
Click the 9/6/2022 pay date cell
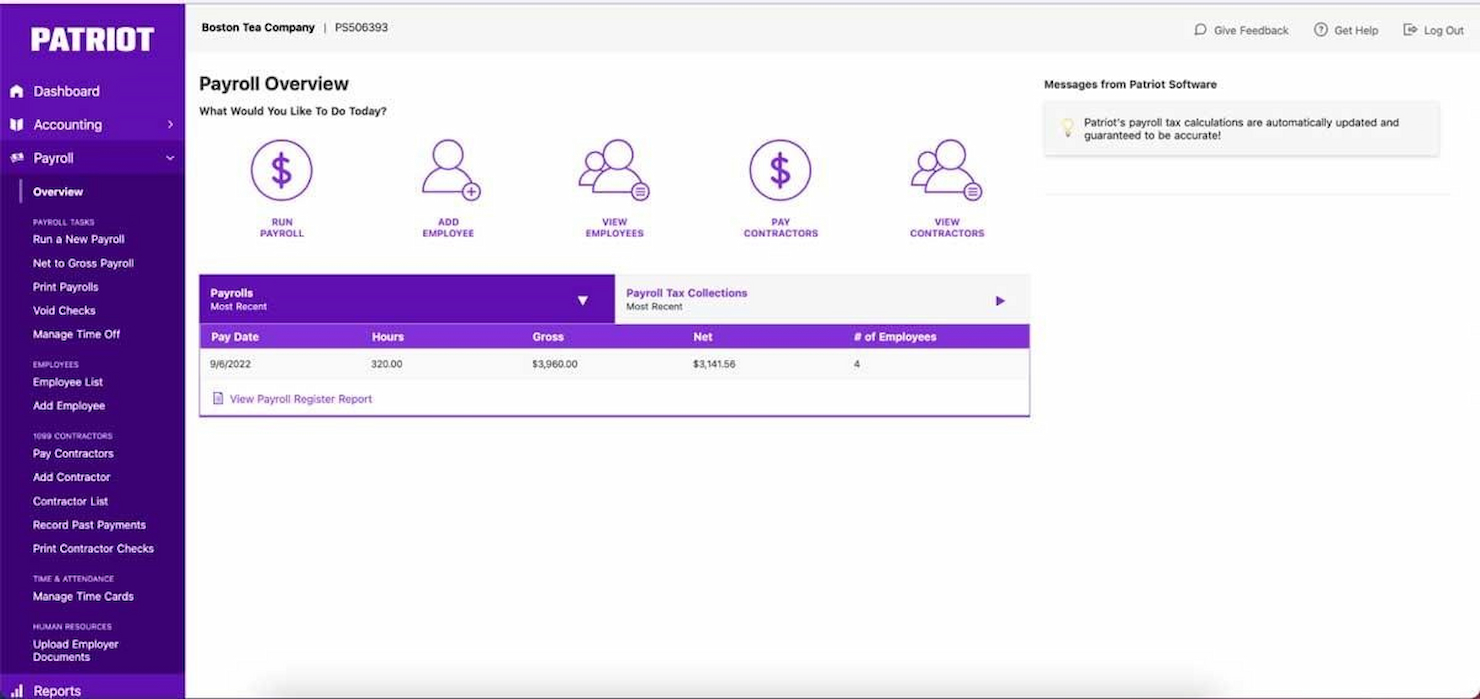coord(230,364)
